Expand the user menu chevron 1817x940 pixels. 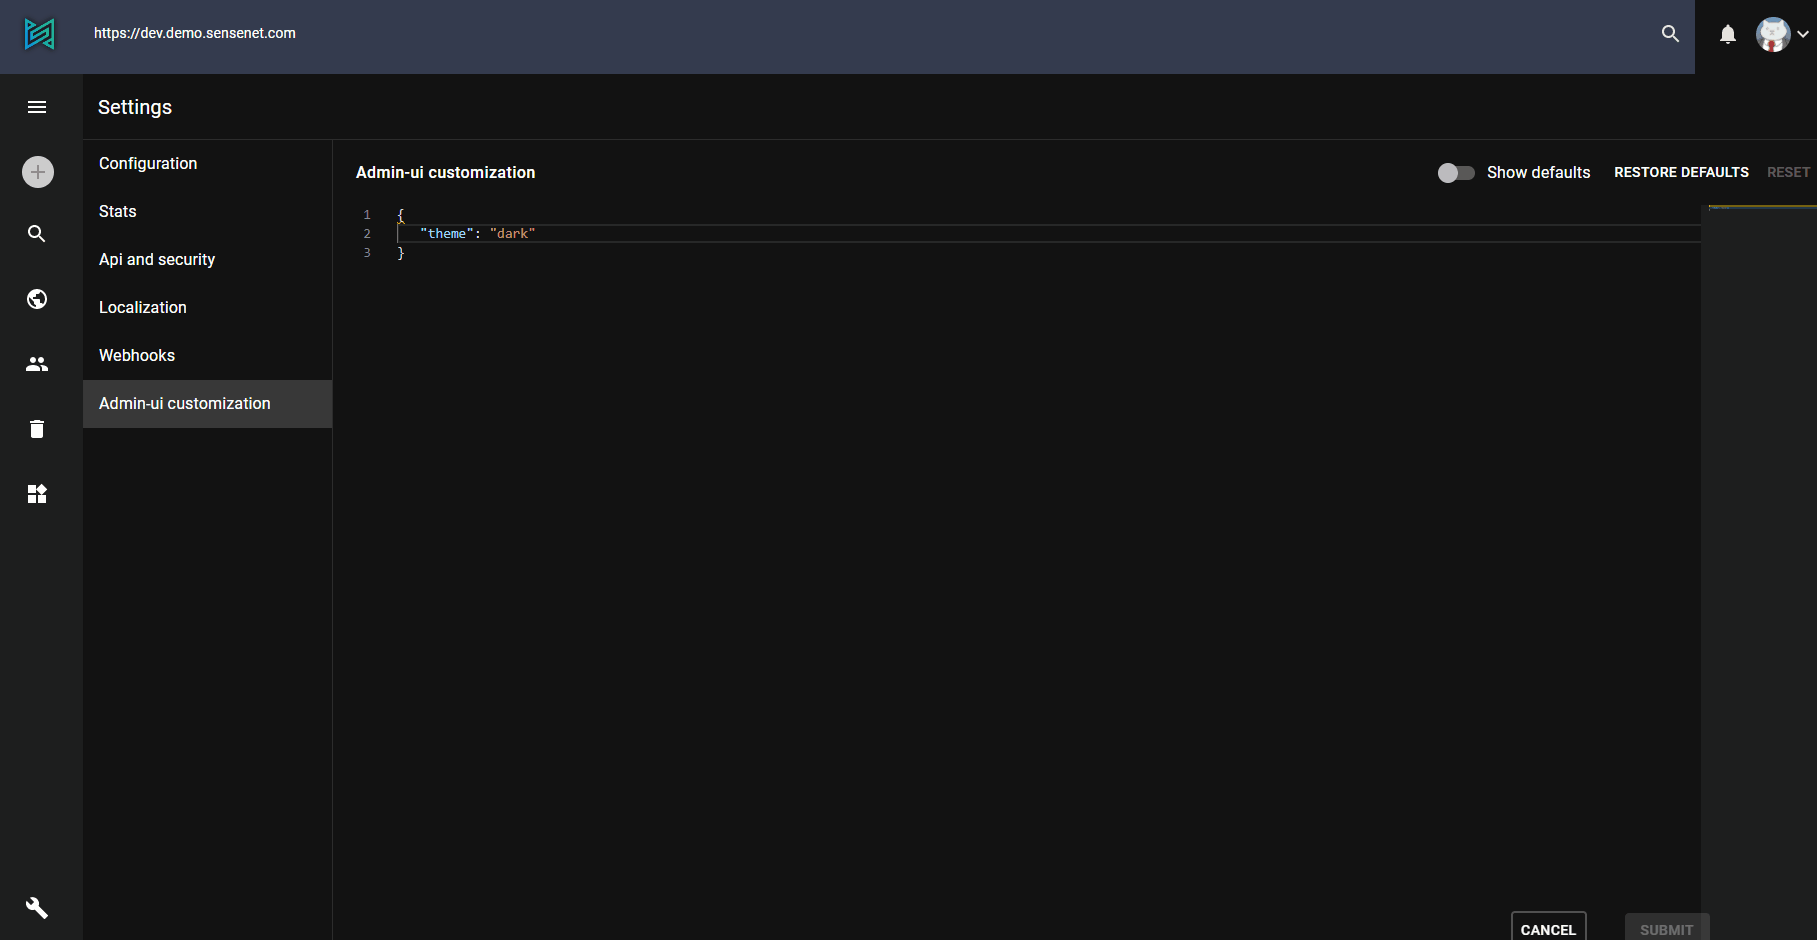click(1803, 34)
